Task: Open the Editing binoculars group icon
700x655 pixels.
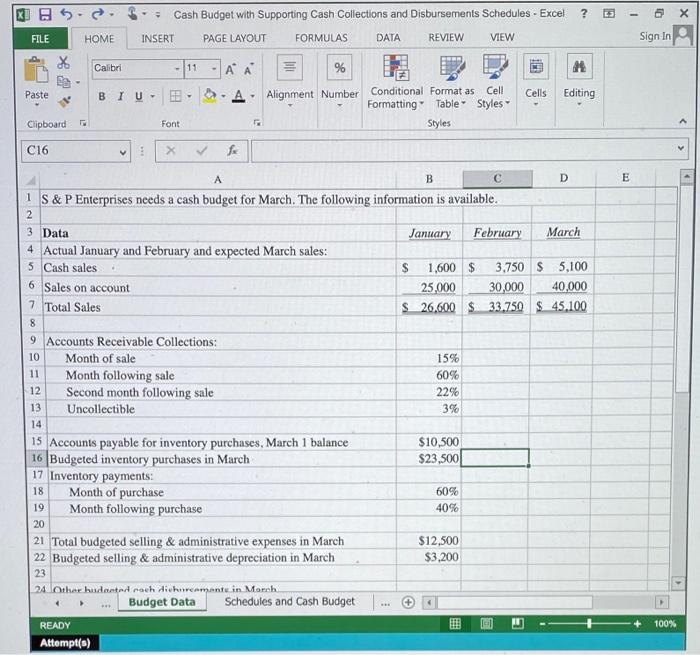Action: (x=579, y=67)
